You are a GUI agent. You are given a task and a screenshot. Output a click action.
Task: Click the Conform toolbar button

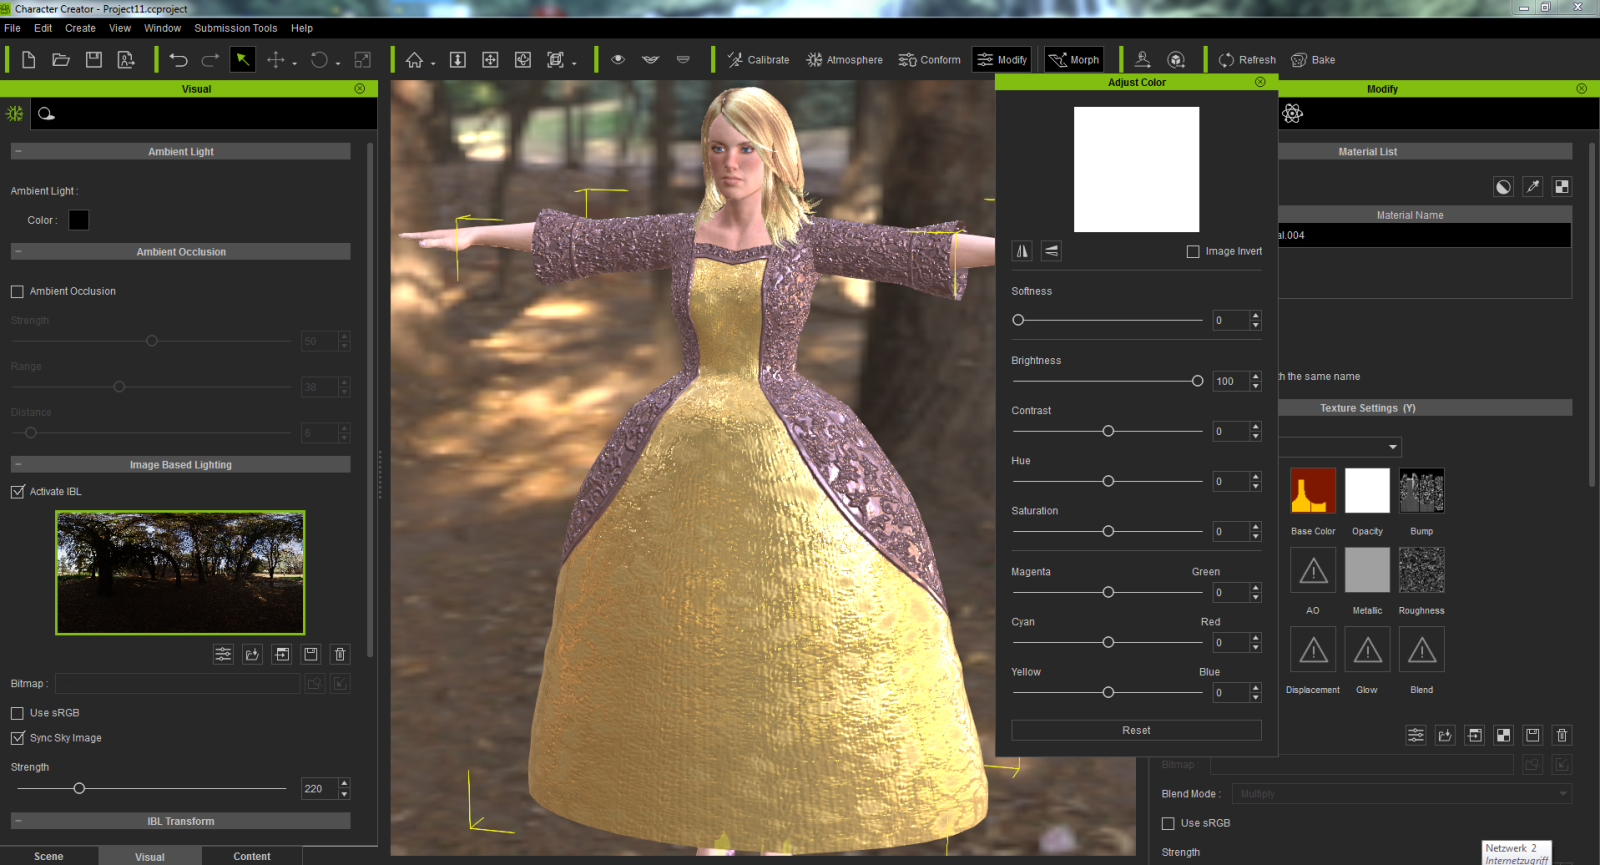(x=929, y=60)
